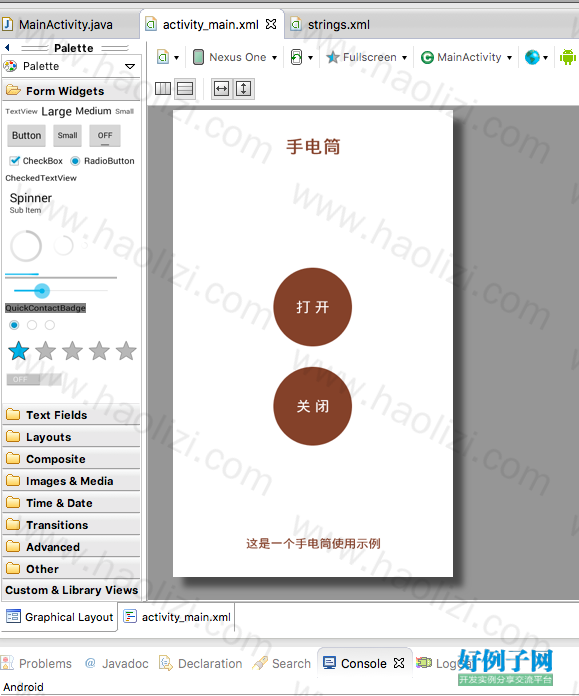Expand the Time & Date category
The height and width of the screenshot is (696, 579).
point(71,503)
